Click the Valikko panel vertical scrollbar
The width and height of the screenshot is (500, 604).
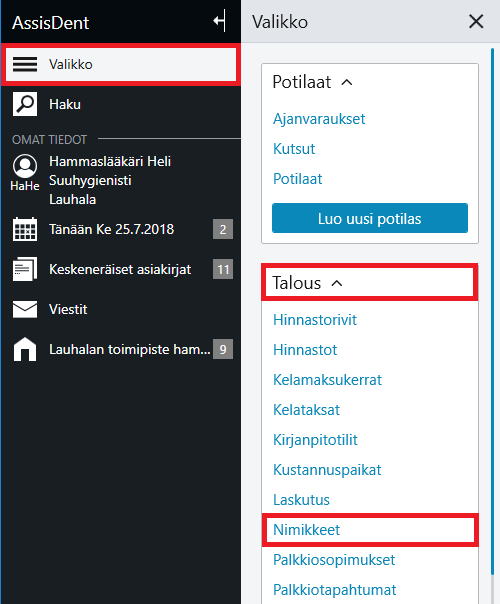click(492, 312)
